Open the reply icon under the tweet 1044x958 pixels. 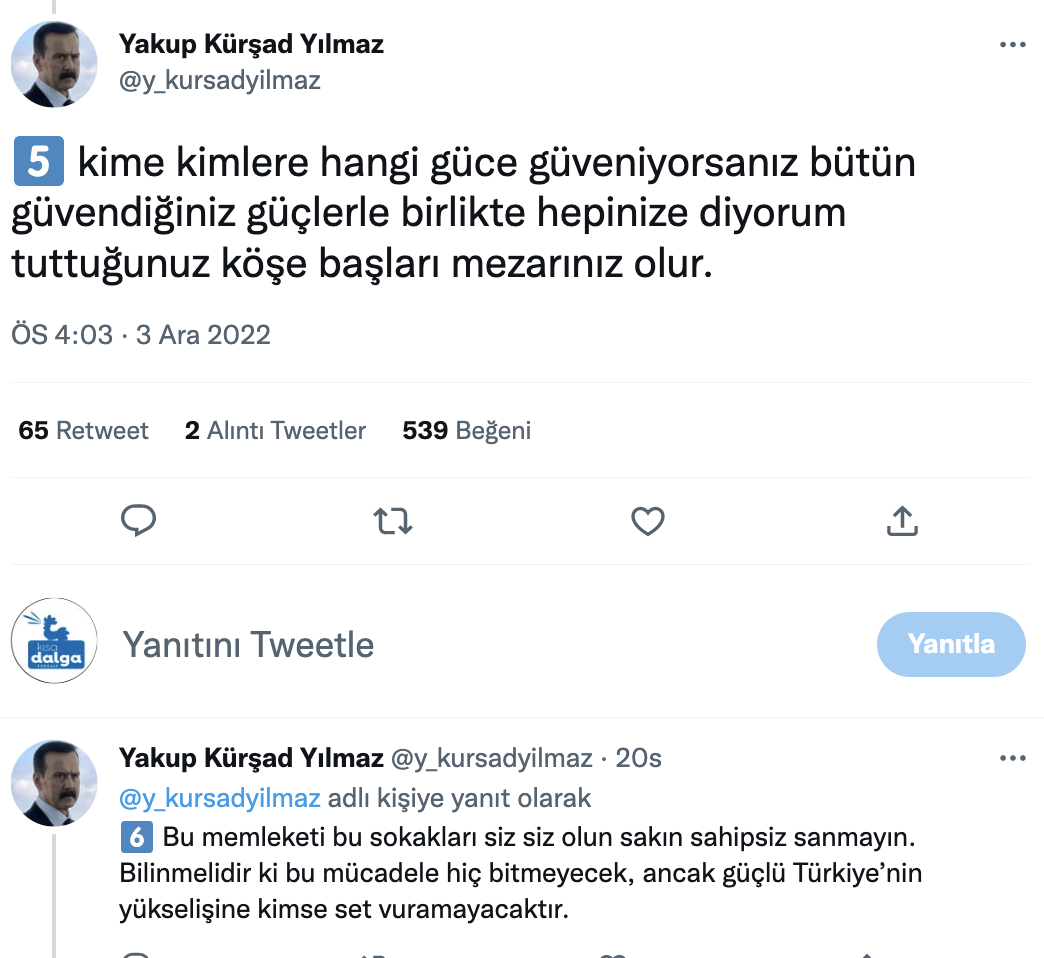pos(139,521)
